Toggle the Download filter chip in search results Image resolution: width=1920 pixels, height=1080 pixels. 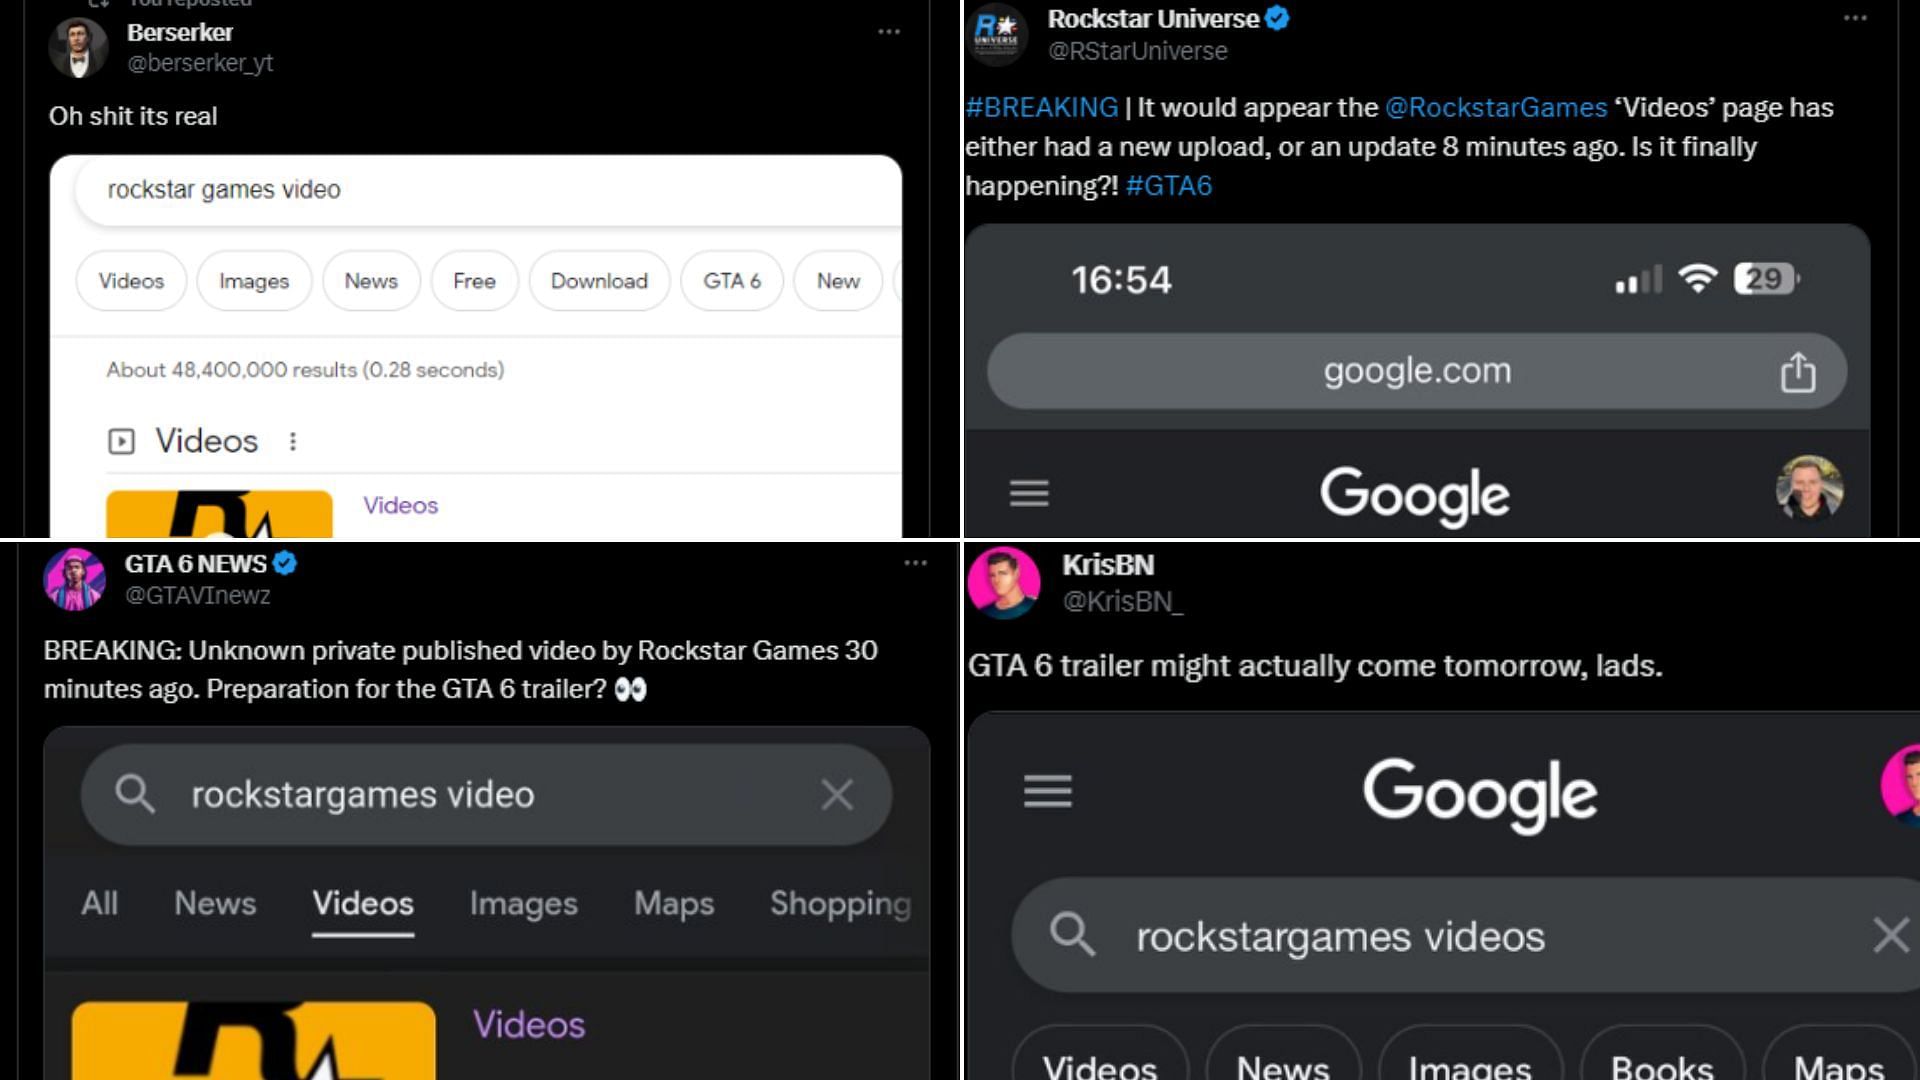(599, 281)
